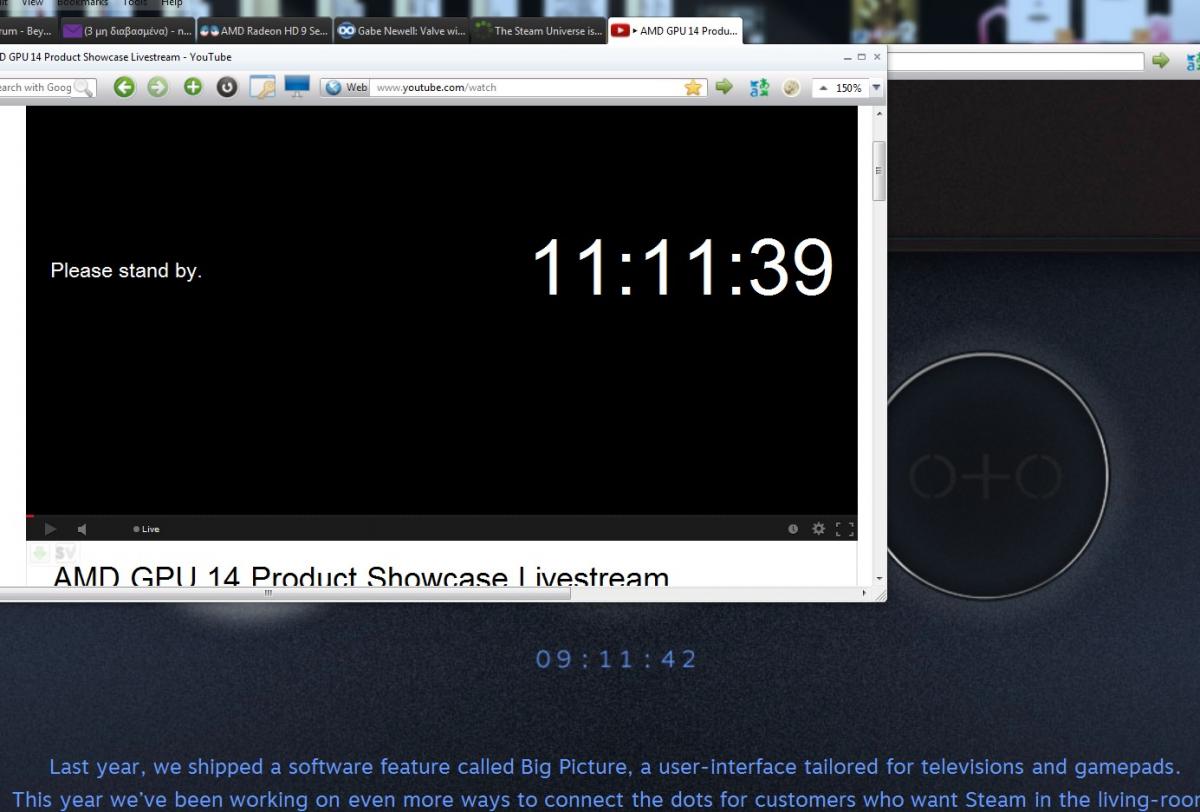The height and width of the screenshot is (812, 1200).
Task: Click the blue monitor icon in toolbar
Action: coord(297,86)
